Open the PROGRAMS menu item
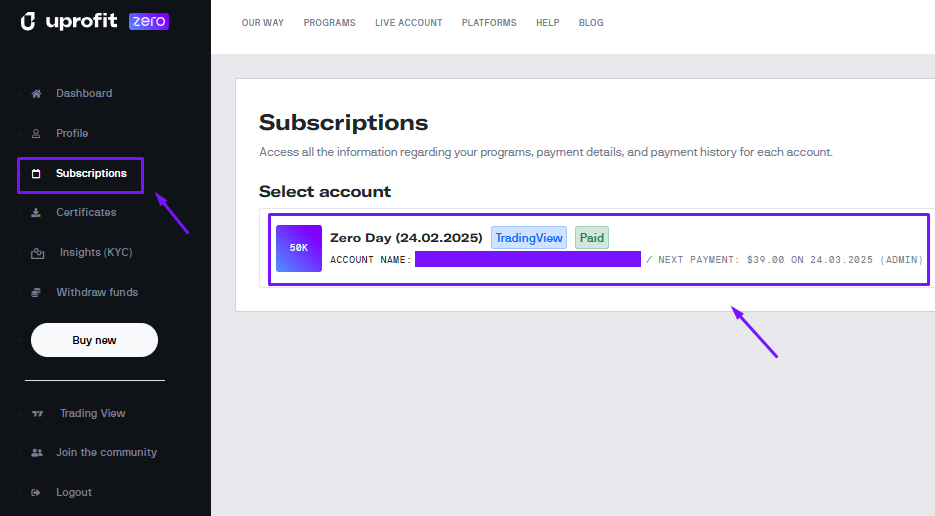This screenshot has height=516, width=935. pos(330,23)
